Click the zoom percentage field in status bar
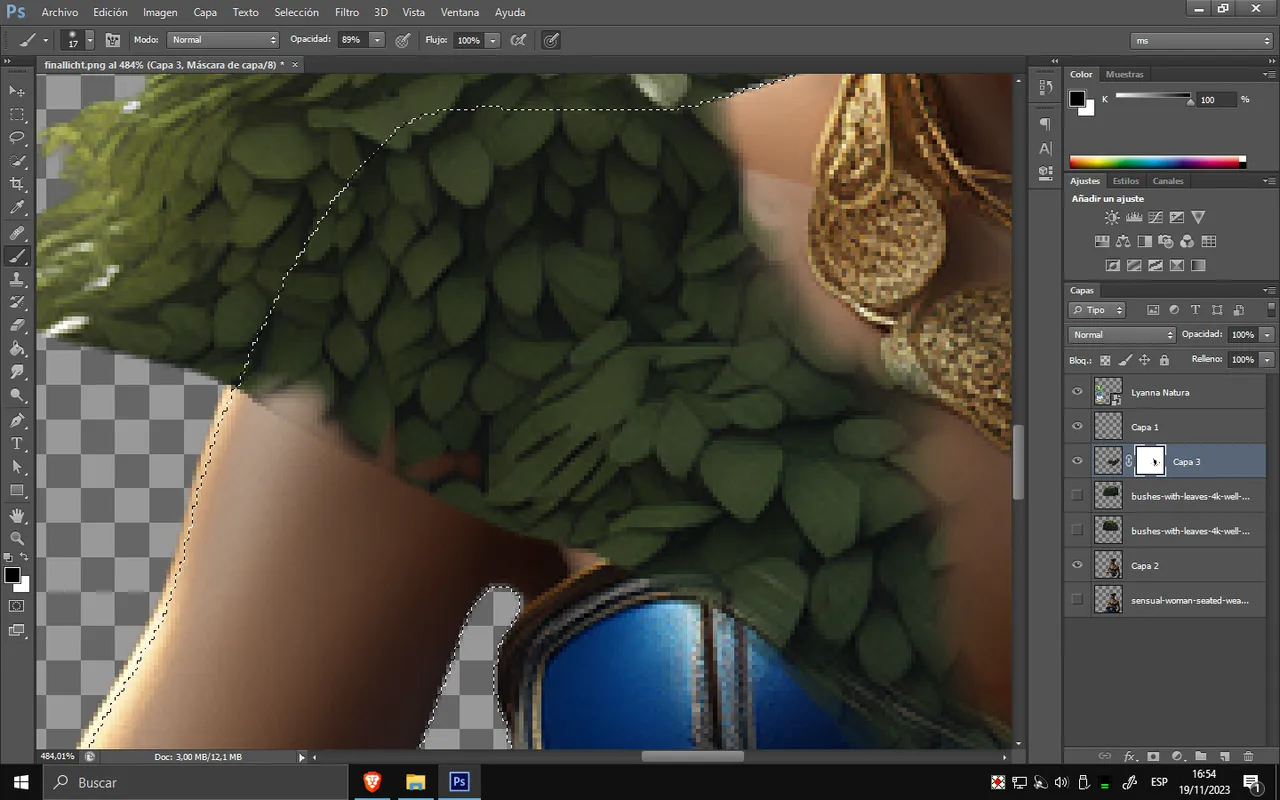1280x800 pixels. [58, 757]
